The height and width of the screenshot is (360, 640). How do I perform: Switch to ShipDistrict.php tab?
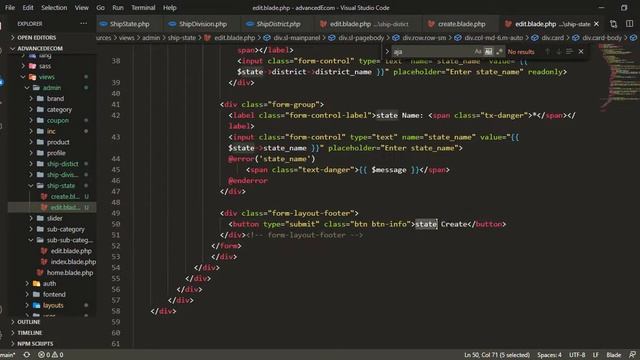click(278, 24)
